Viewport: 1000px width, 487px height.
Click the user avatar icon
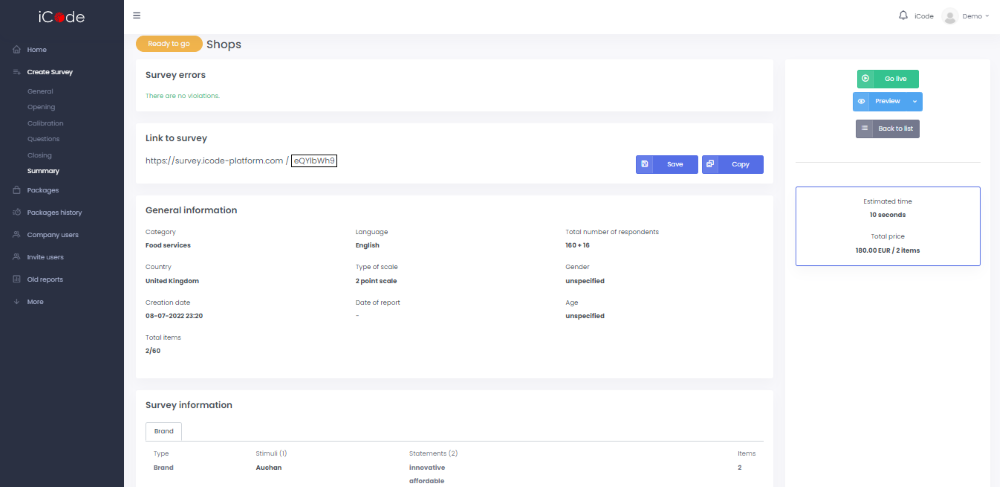(x=949, y=16)
